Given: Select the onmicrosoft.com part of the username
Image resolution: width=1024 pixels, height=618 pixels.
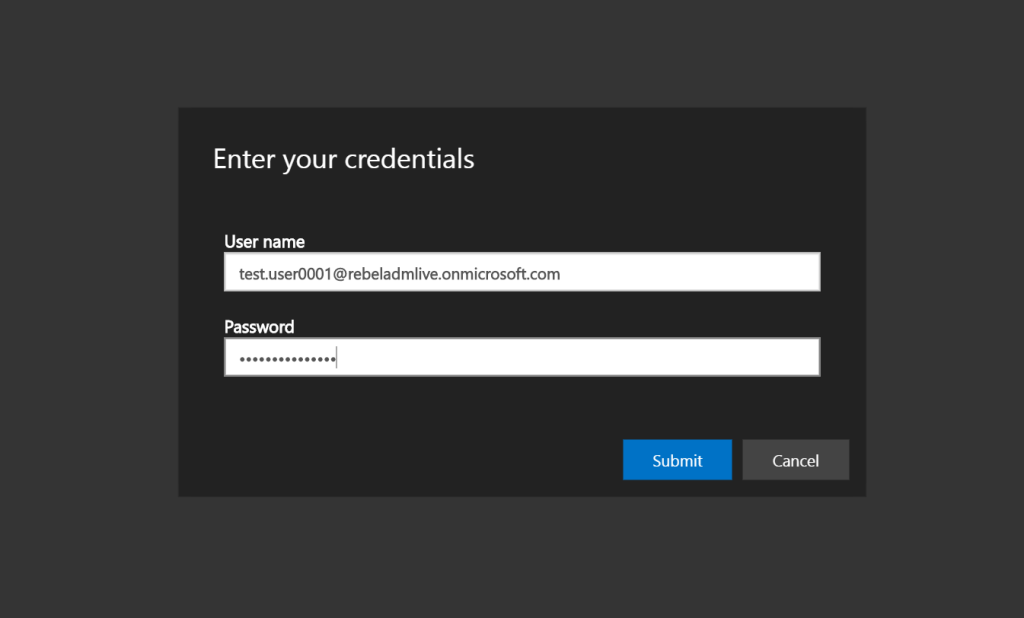Looking at the screenshot, I should 501,274.
